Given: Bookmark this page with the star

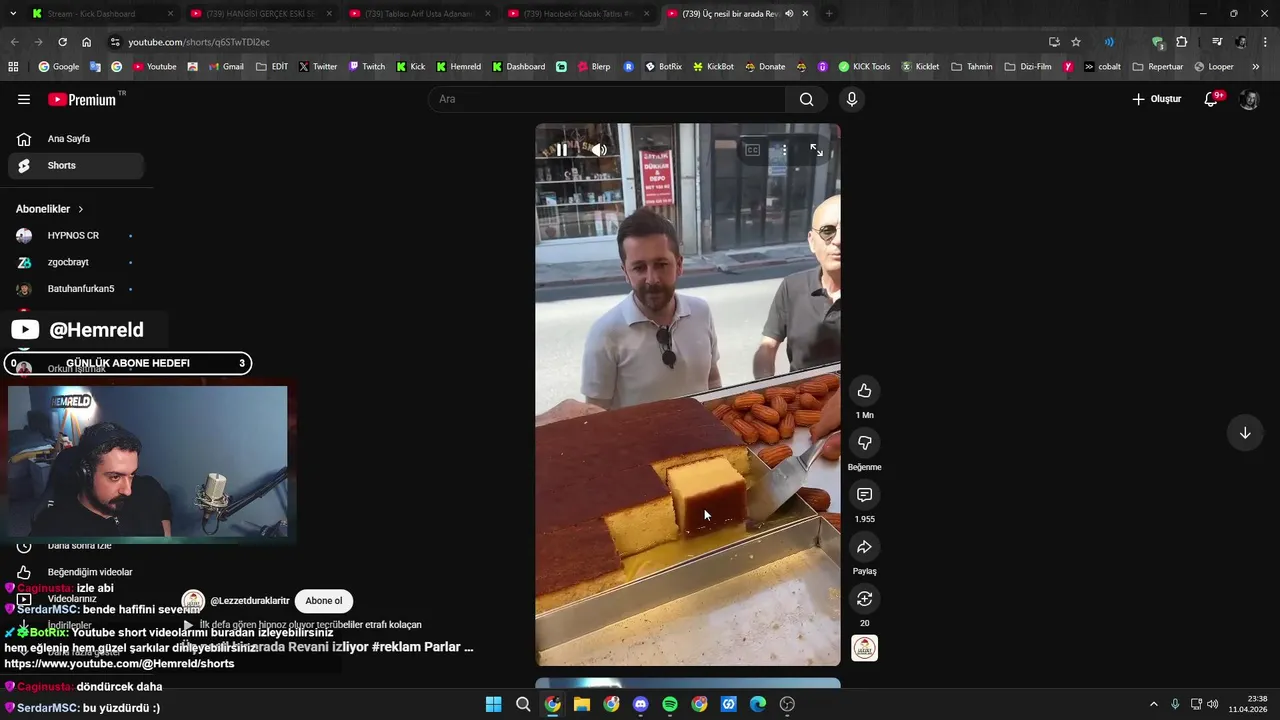Looking at the screenshot, I should [1076, 42].
